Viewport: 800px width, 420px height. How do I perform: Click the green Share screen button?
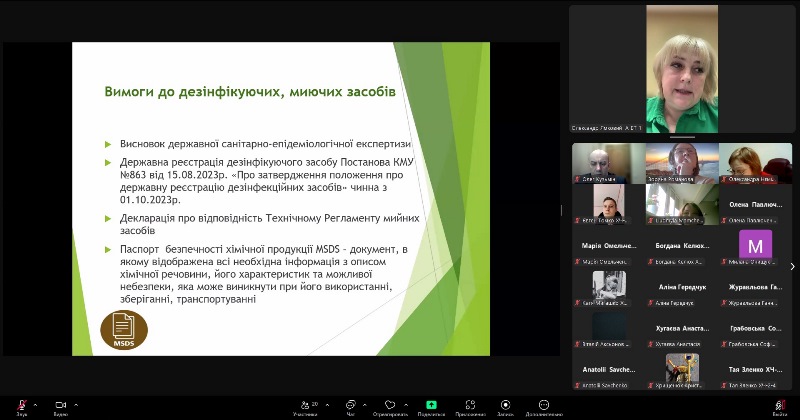click(431, 405)
